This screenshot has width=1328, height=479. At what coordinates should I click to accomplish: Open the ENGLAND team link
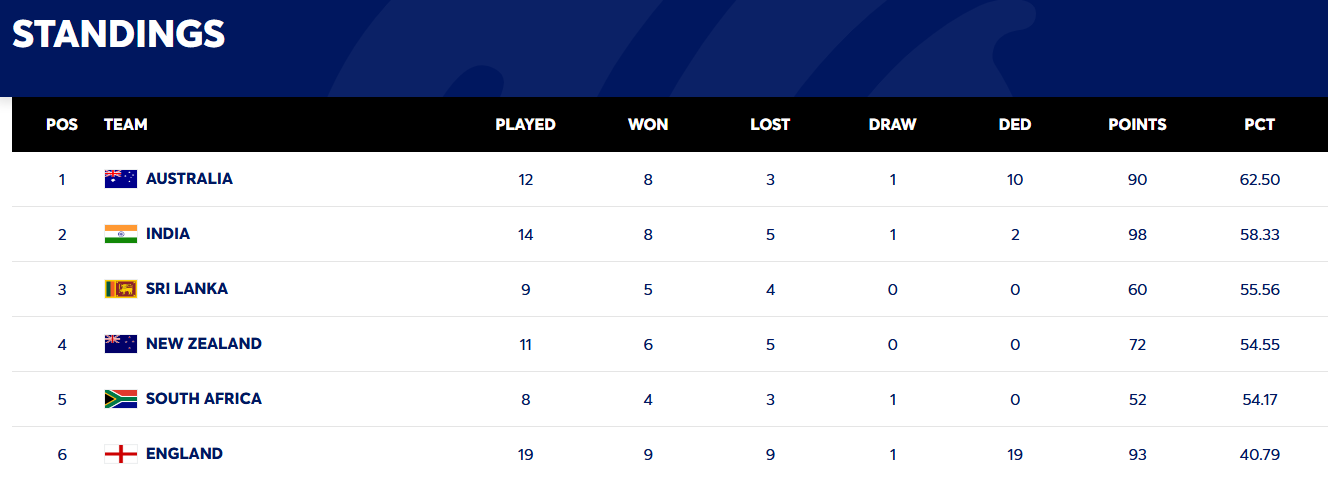click(184, 454)
